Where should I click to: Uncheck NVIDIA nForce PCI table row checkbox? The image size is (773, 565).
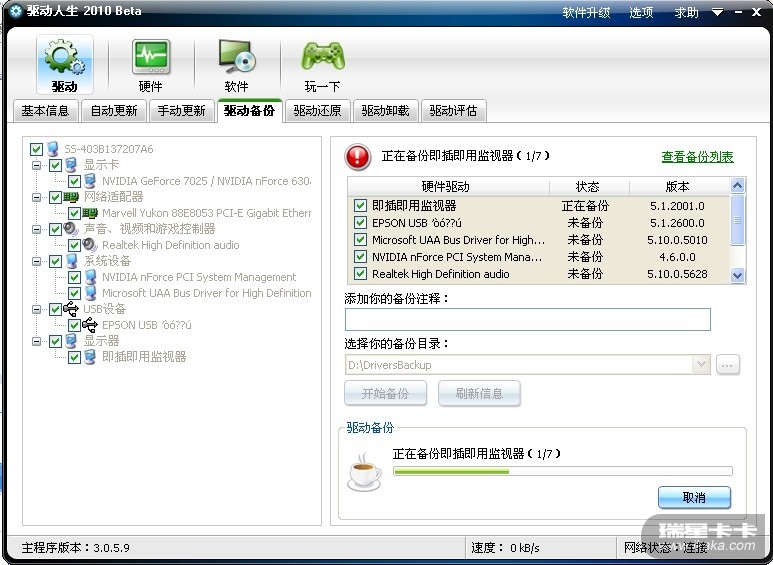coord(360,256)
